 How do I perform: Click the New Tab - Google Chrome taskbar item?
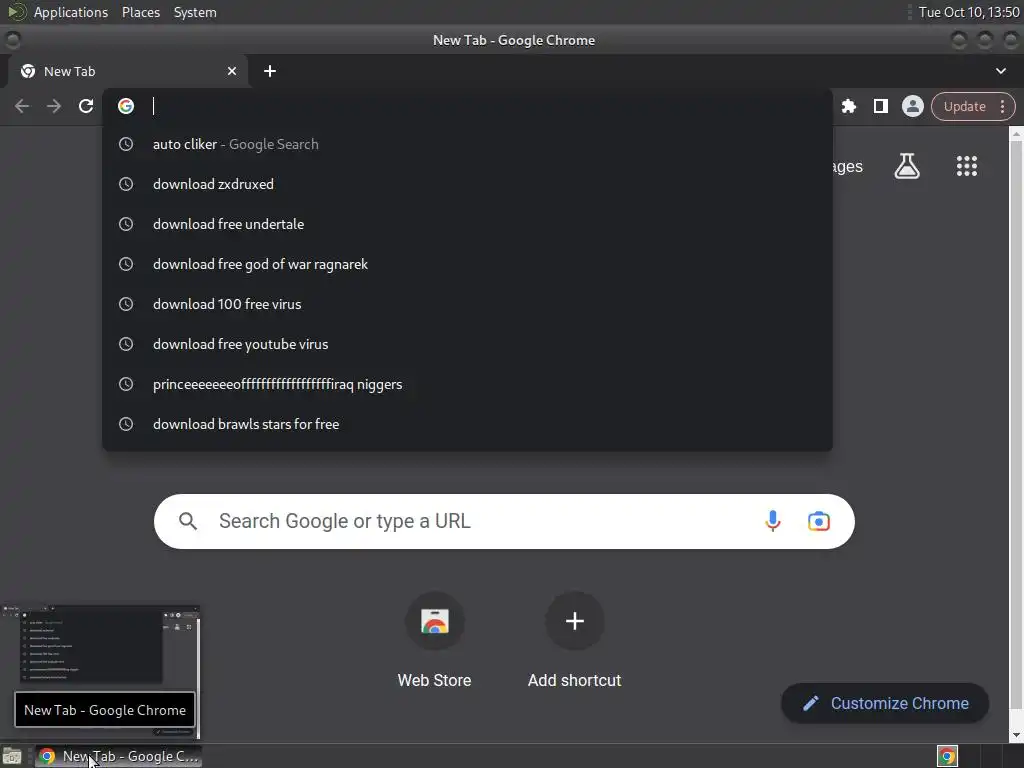tap(118, 756)
